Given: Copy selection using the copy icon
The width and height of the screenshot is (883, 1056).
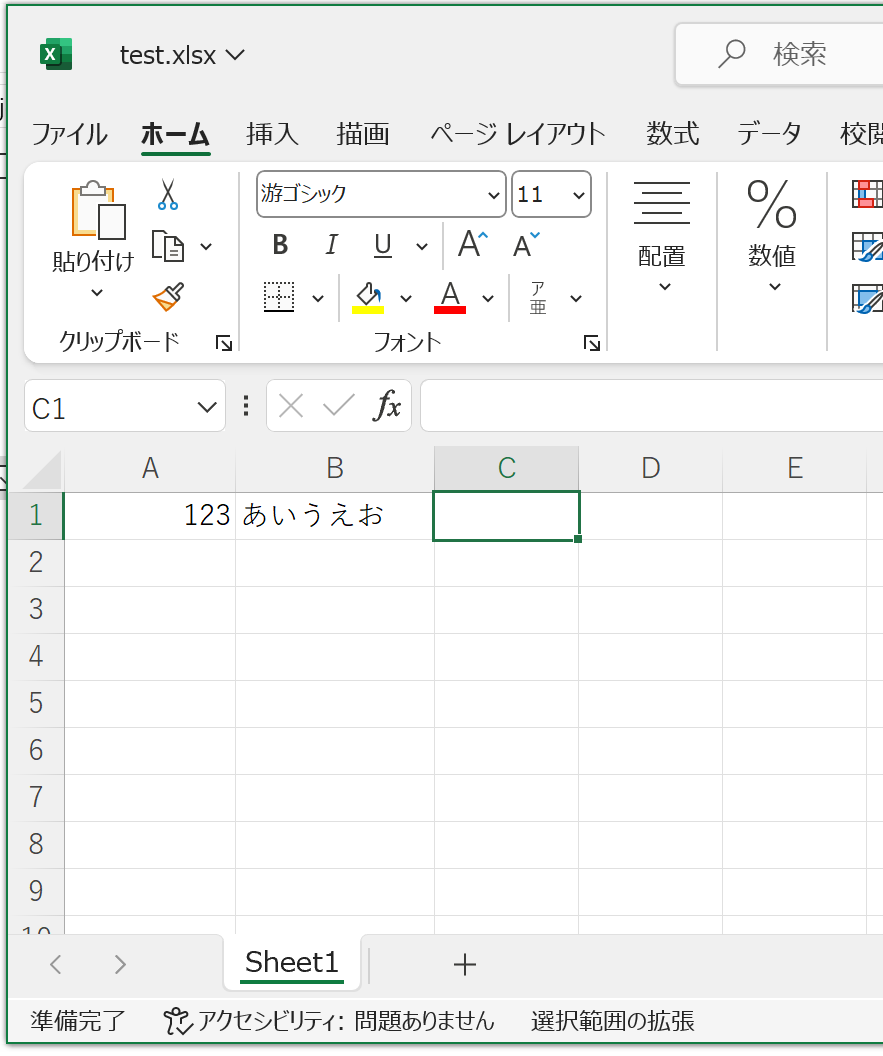Looking at the screenshot, I should tap(168, 246).
